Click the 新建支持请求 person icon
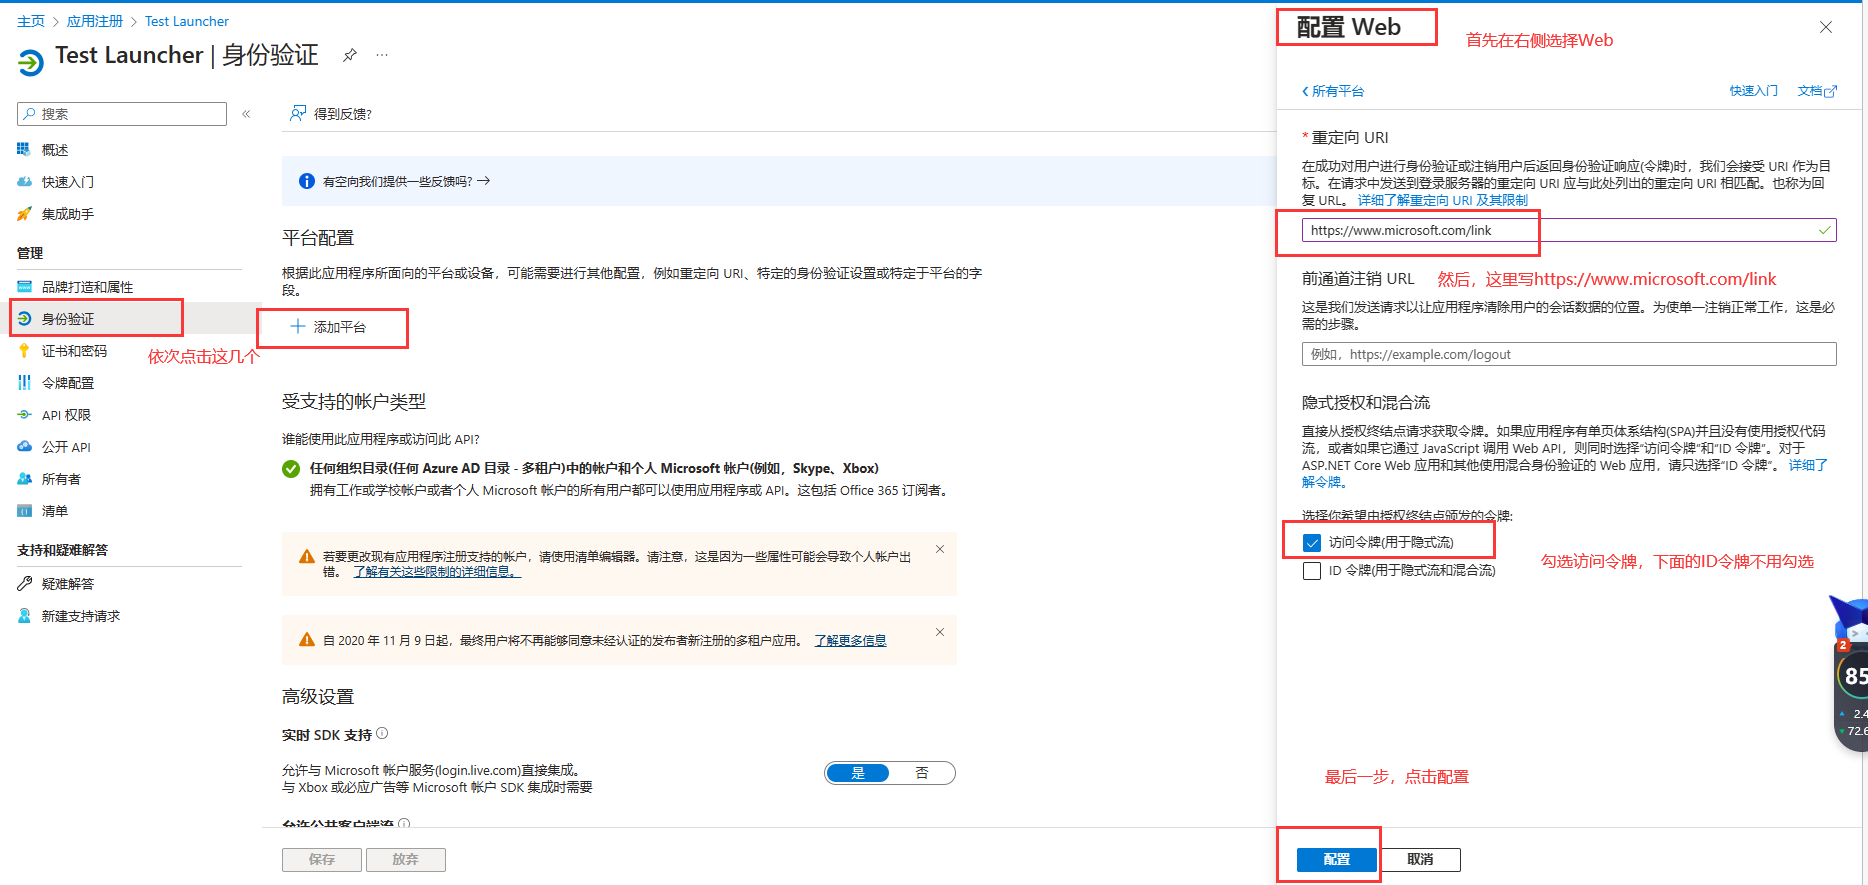Viewport: 1868px width, 885px height. [24, 616]
